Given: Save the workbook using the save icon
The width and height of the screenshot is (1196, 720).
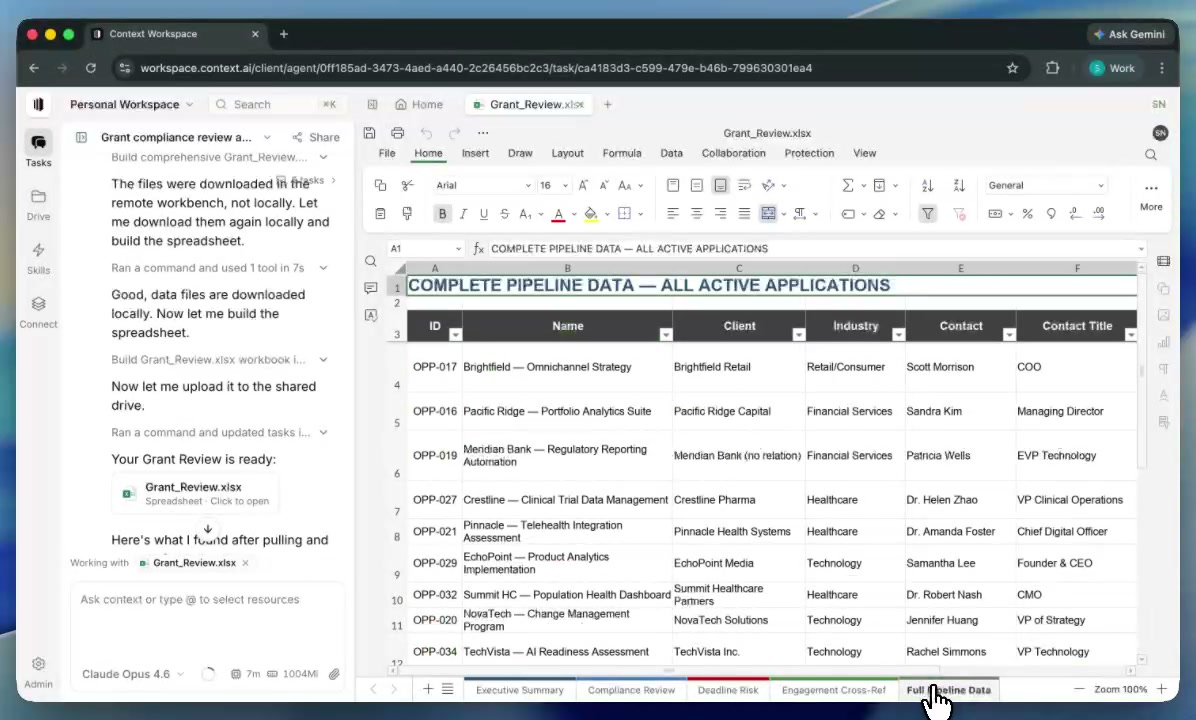Looking at the screenshot, I should pos(369,133).
